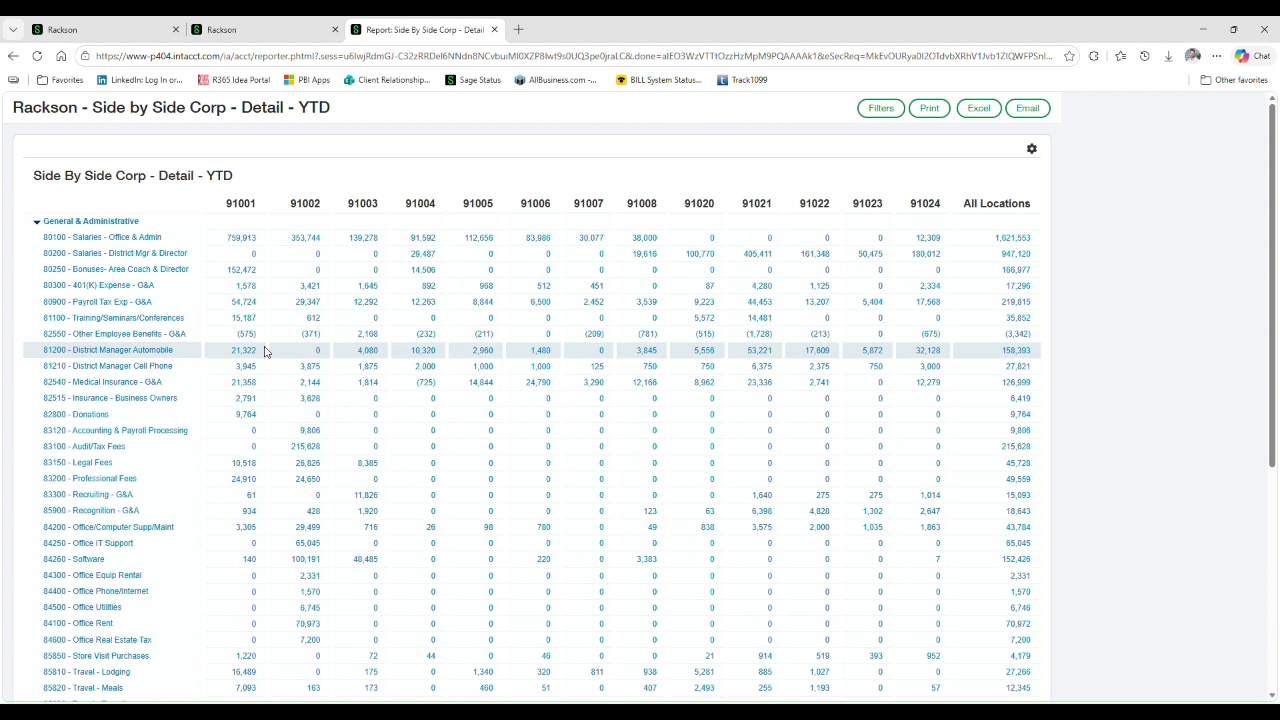Drill into the 215,628 Audit/Tax Fees amount under 91002
Viewport: 1280px width, 720px height.
(305, 447)
